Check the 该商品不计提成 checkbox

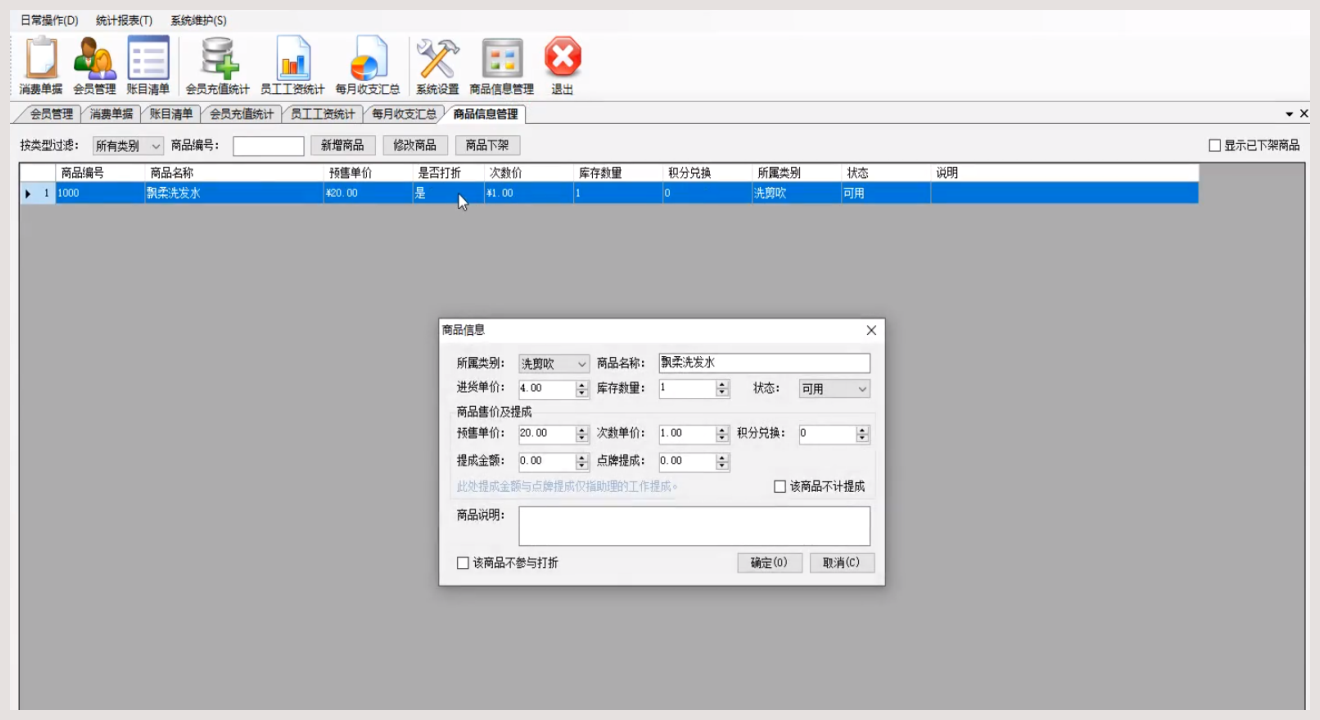(780, 487)
